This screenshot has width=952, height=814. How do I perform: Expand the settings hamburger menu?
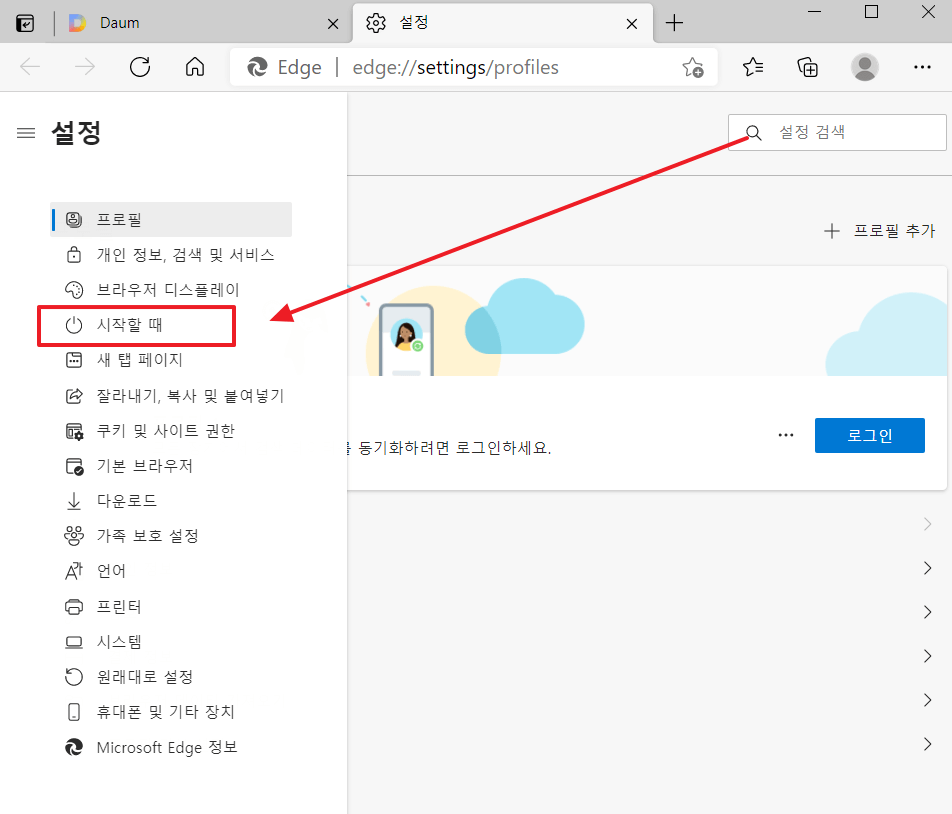(26, 131)
